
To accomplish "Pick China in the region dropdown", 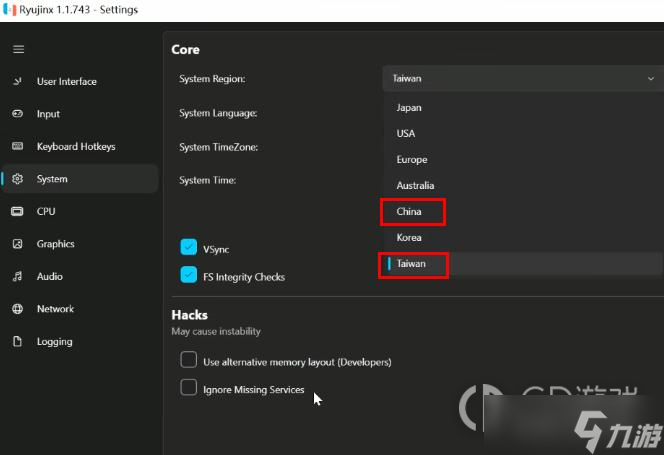I will point(523,211).
